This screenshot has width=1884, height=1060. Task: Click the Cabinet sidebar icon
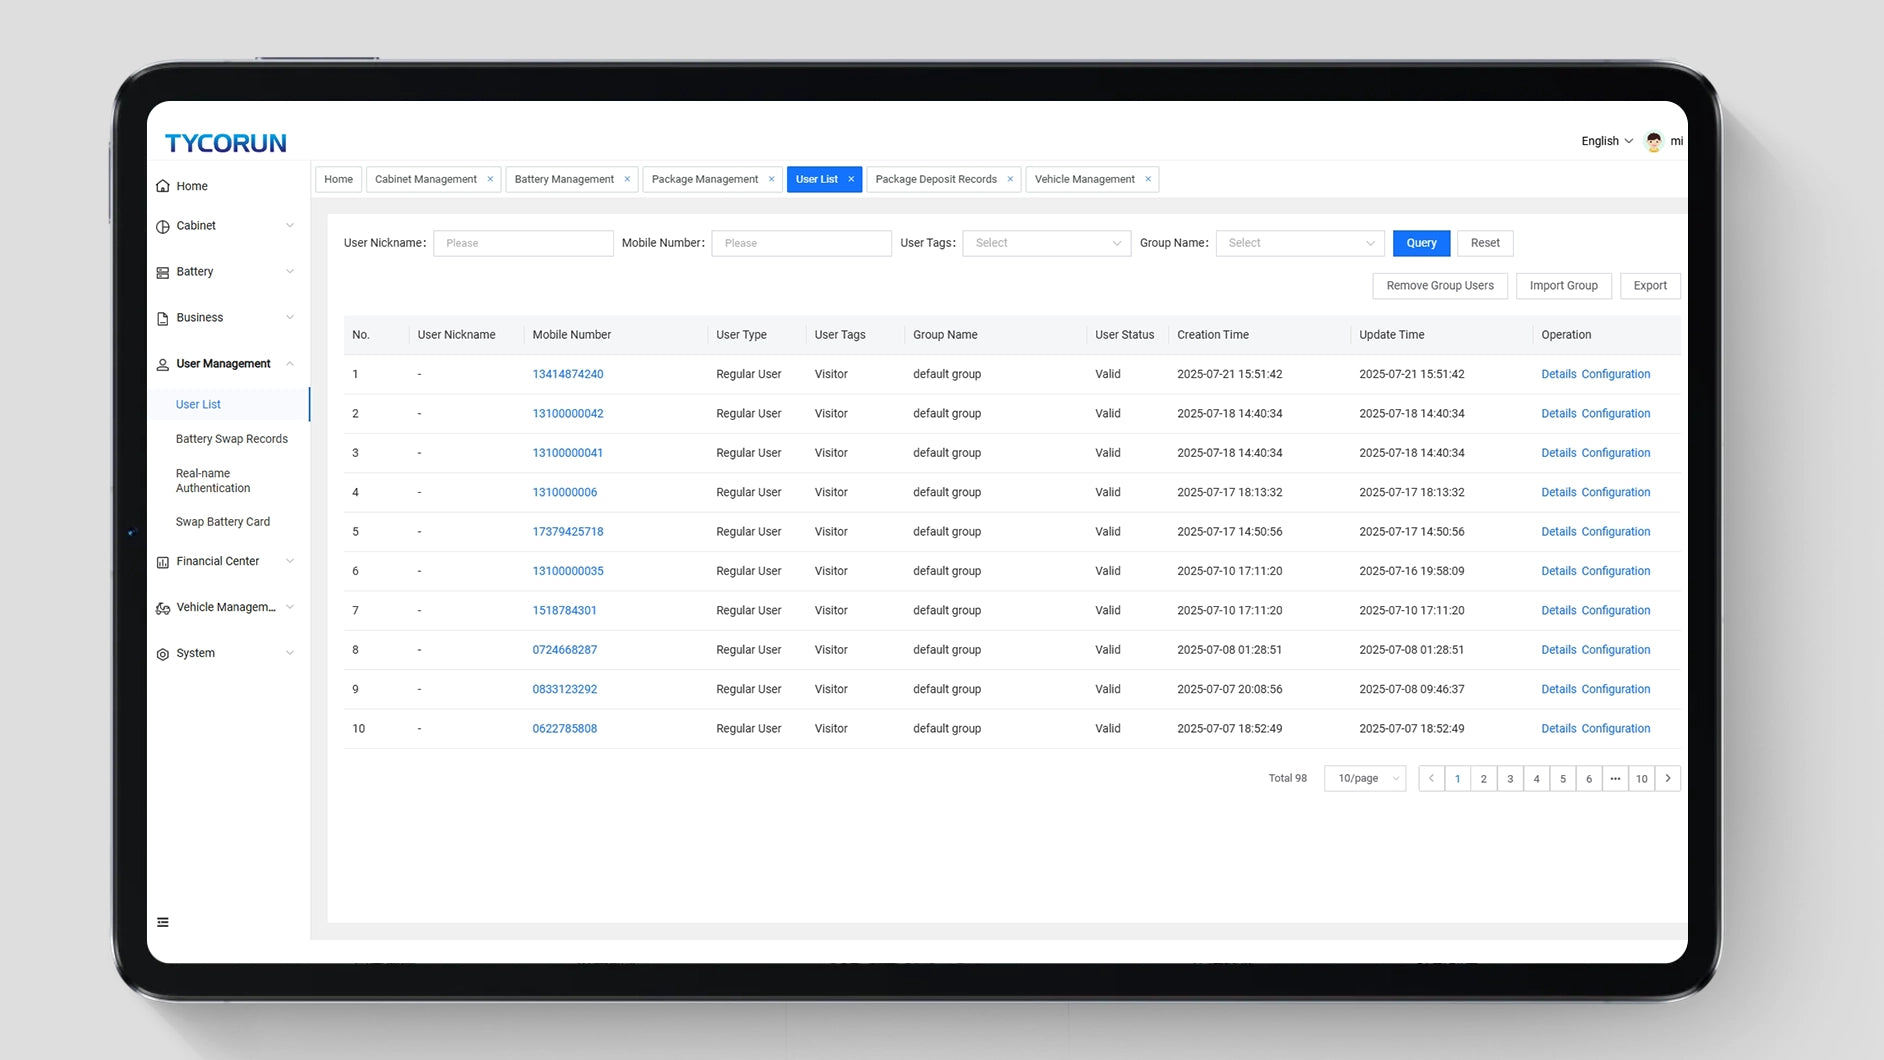(x=163, y=226)
